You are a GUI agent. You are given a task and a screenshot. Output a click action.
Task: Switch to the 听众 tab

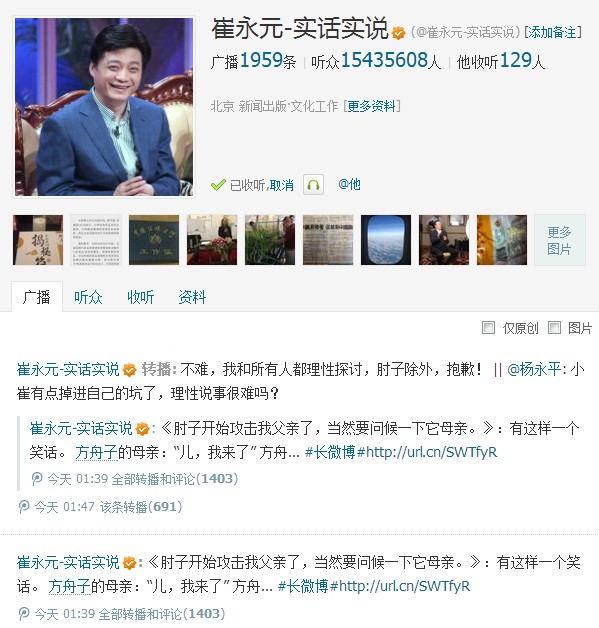coord(88,297)
